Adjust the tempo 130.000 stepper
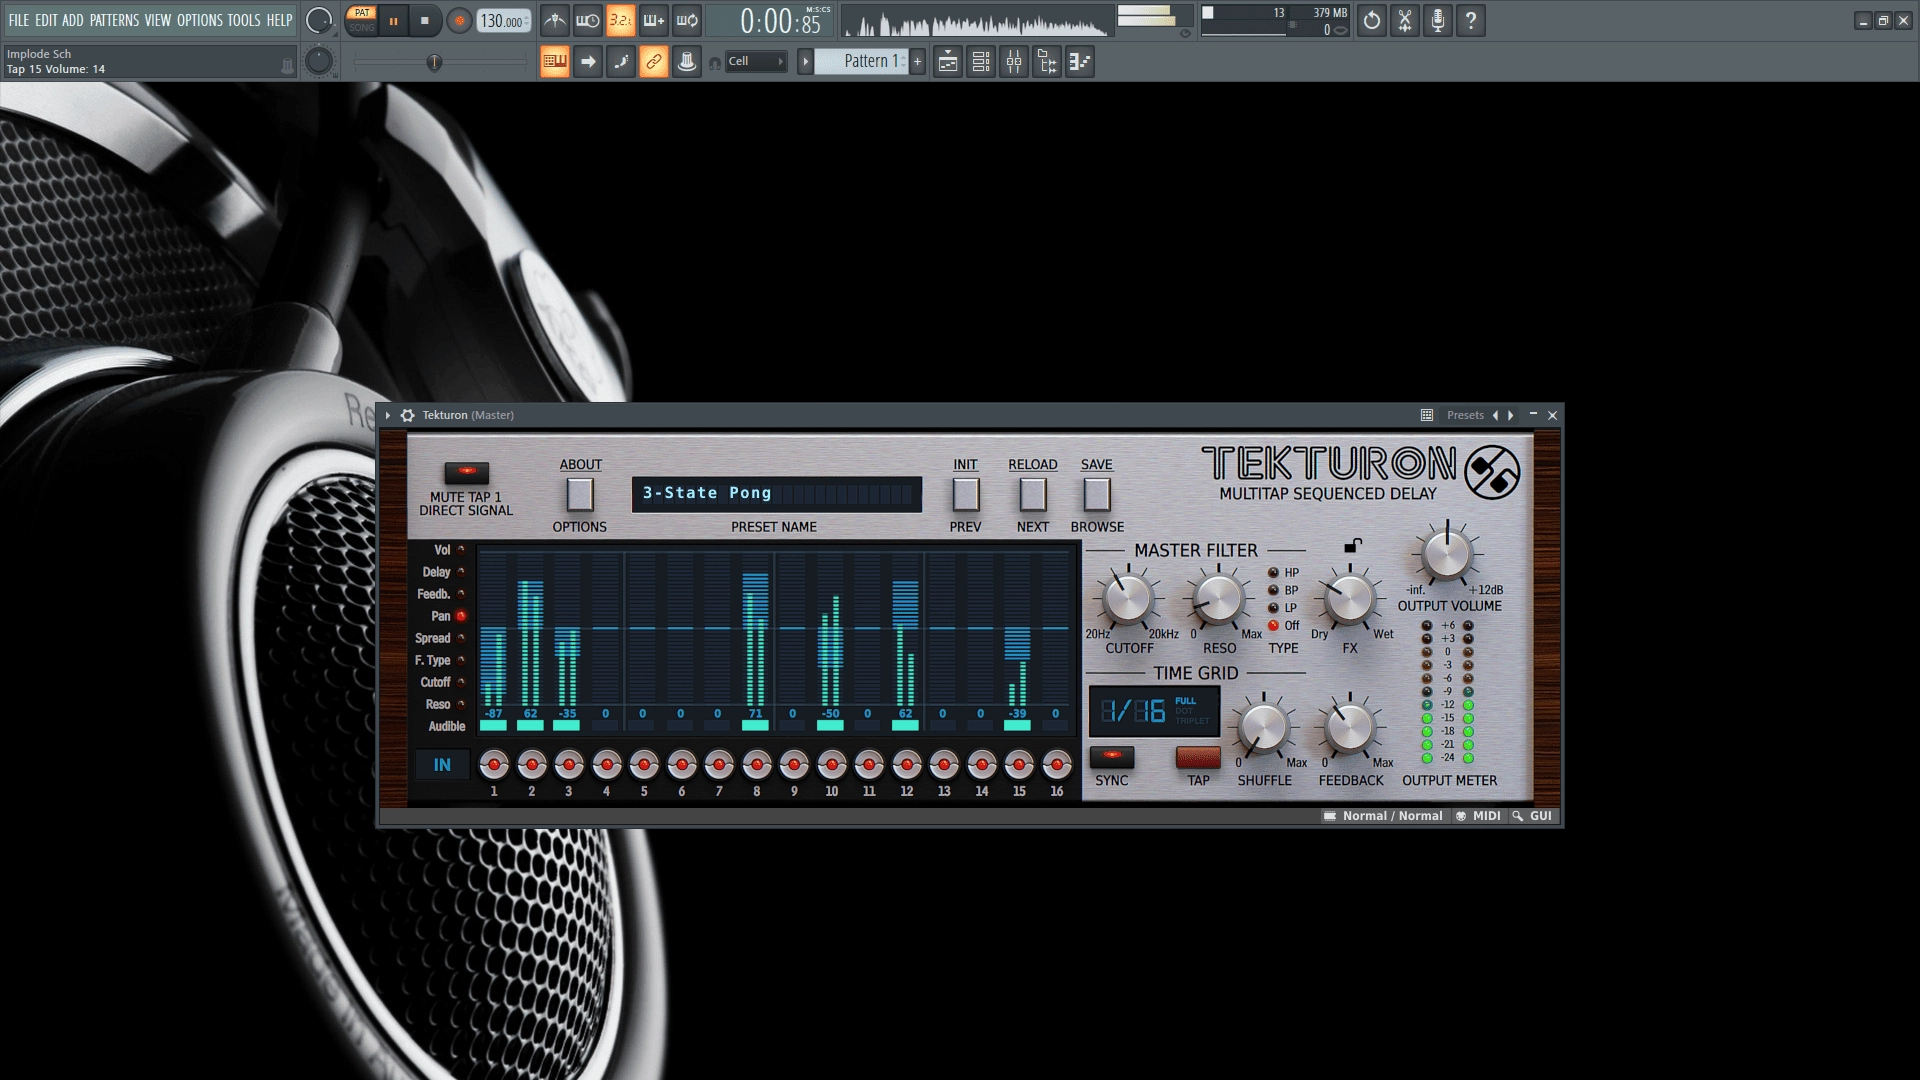 click(504, 21)
